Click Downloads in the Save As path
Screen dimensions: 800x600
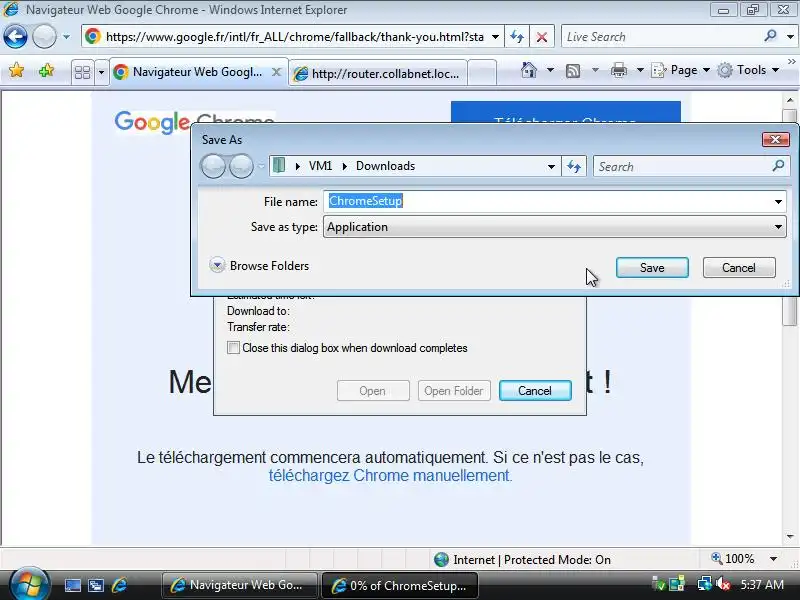(x=386, y=166)
